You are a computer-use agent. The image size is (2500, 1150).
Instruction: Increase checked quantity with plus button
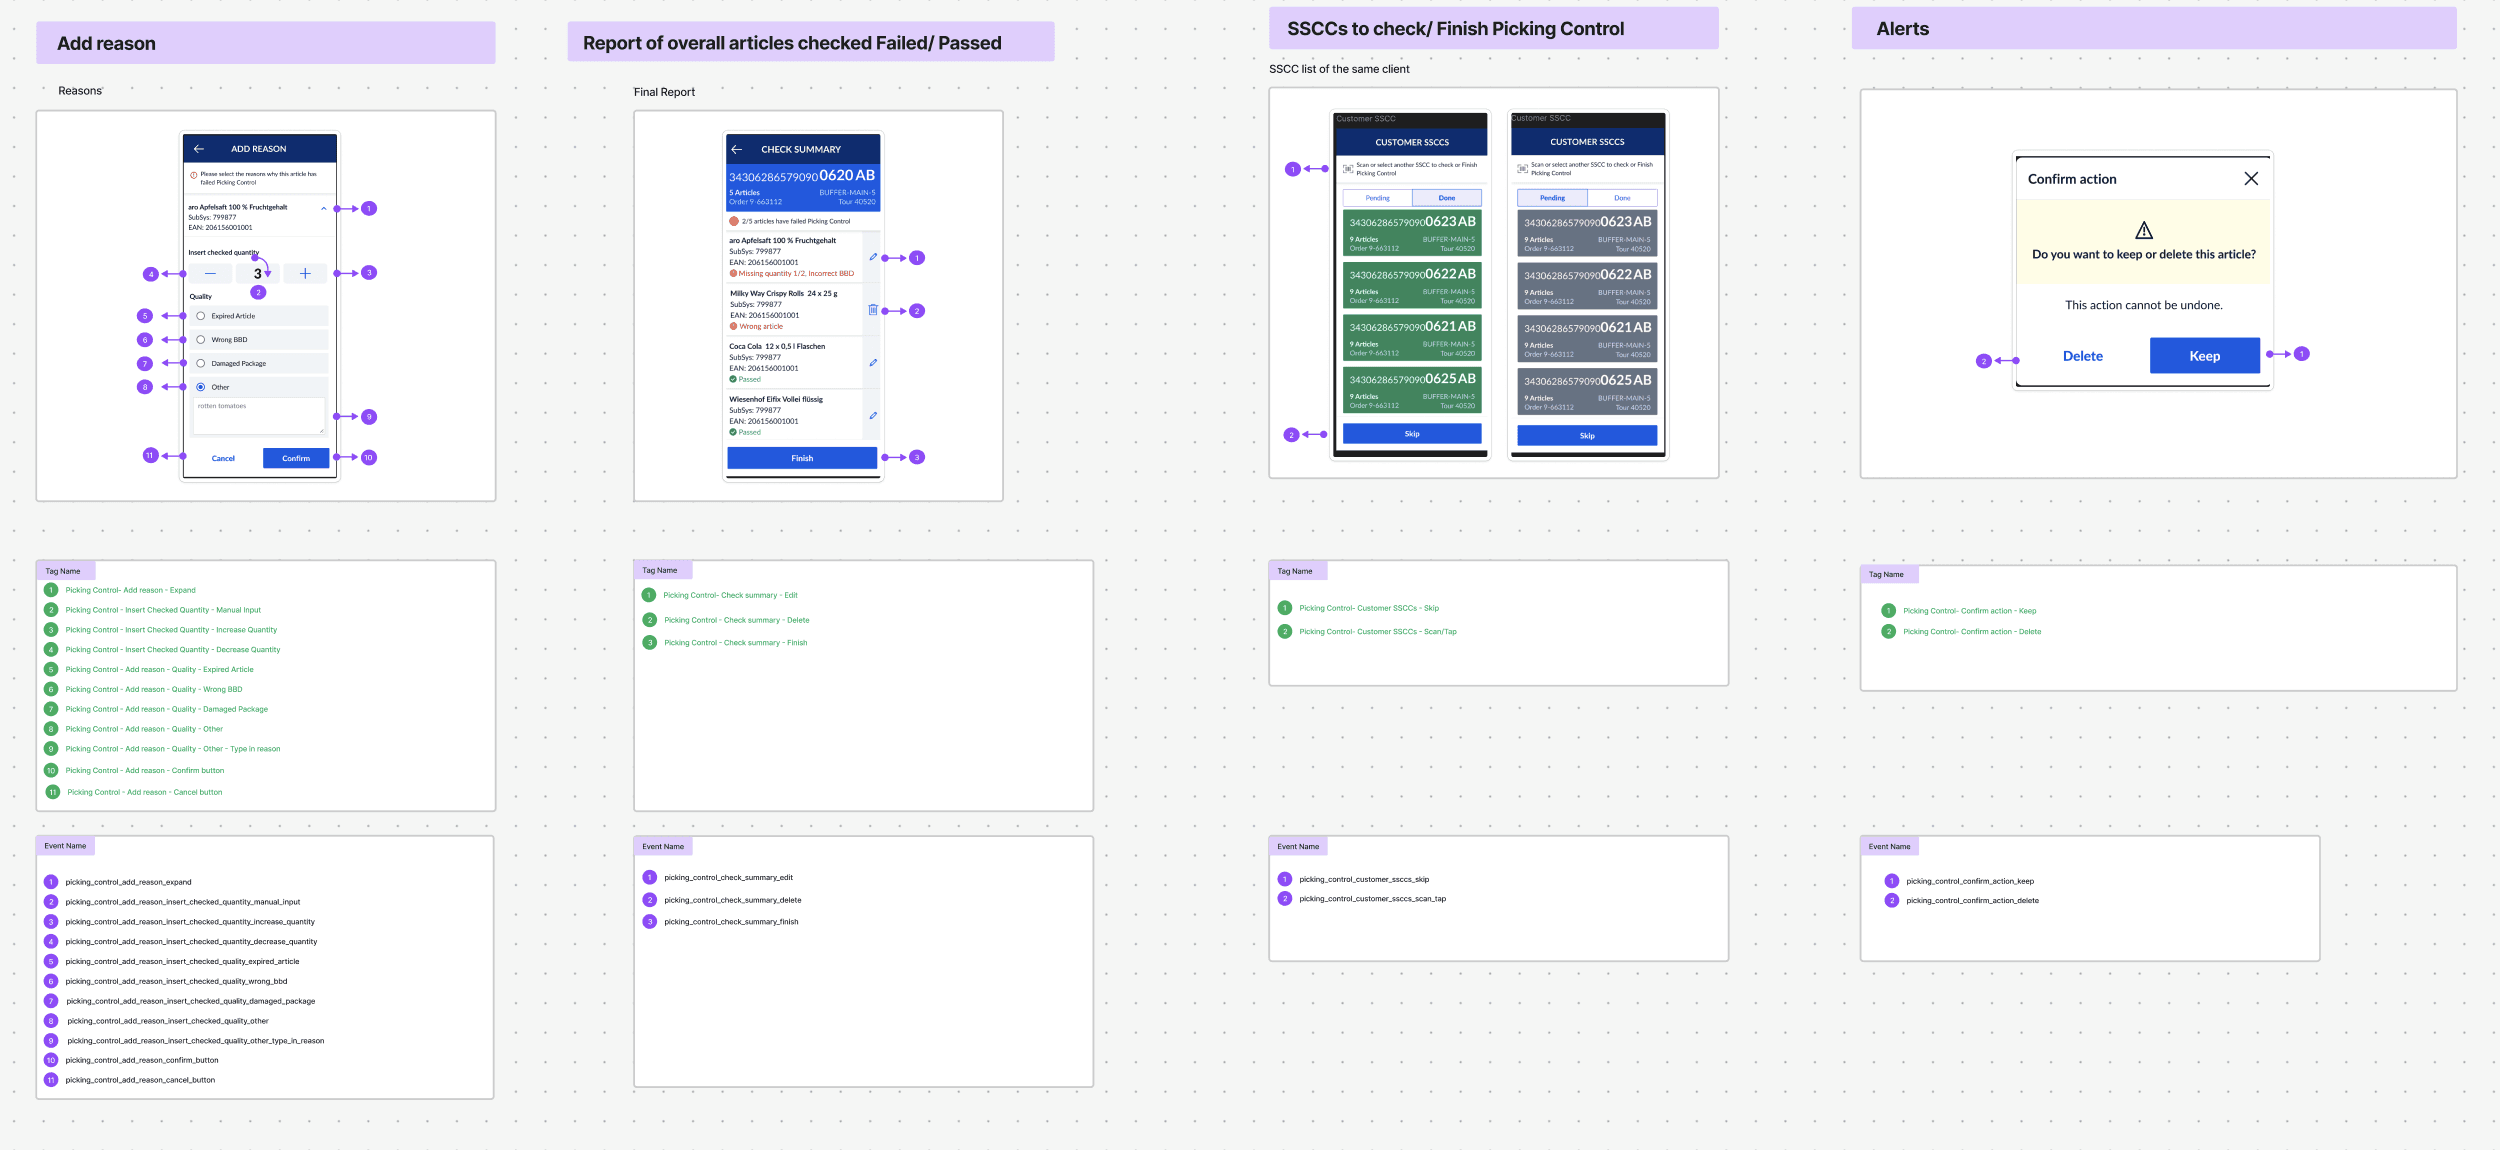click(305, 273)
